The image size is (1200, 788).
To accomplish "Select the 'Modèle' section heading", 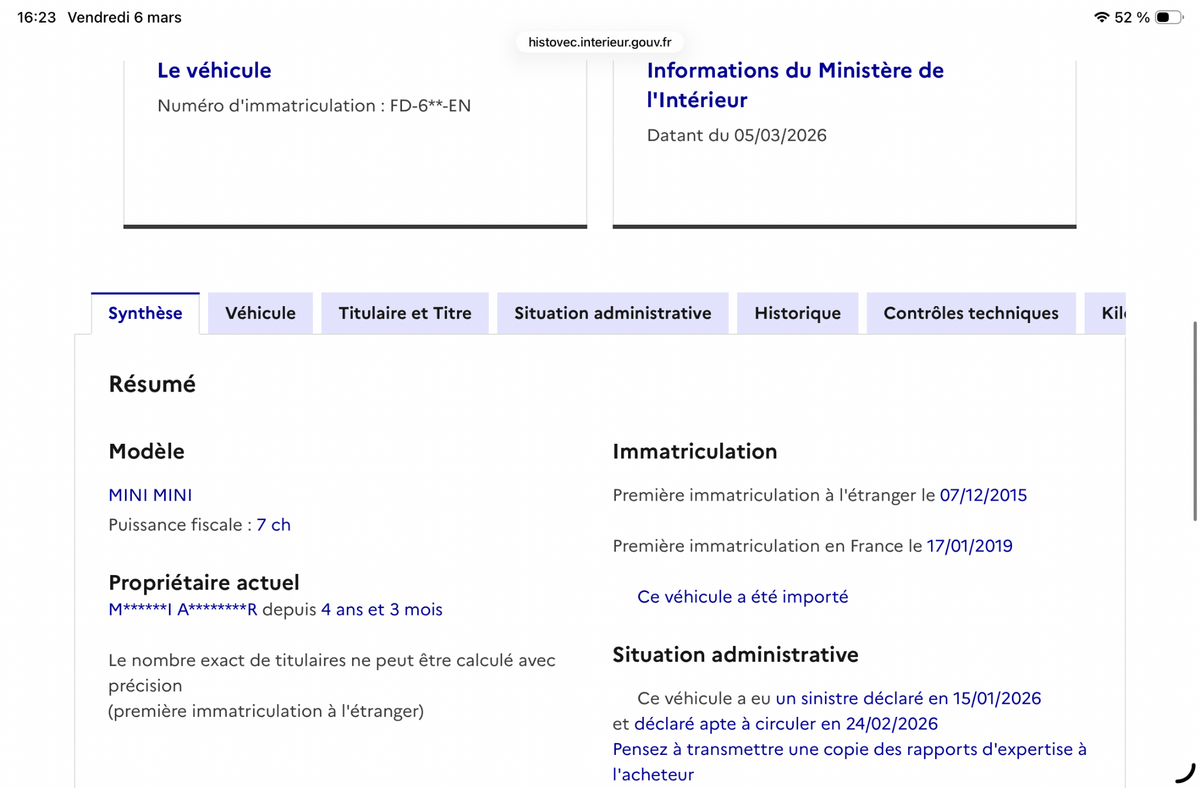I will tap(146, 451).
